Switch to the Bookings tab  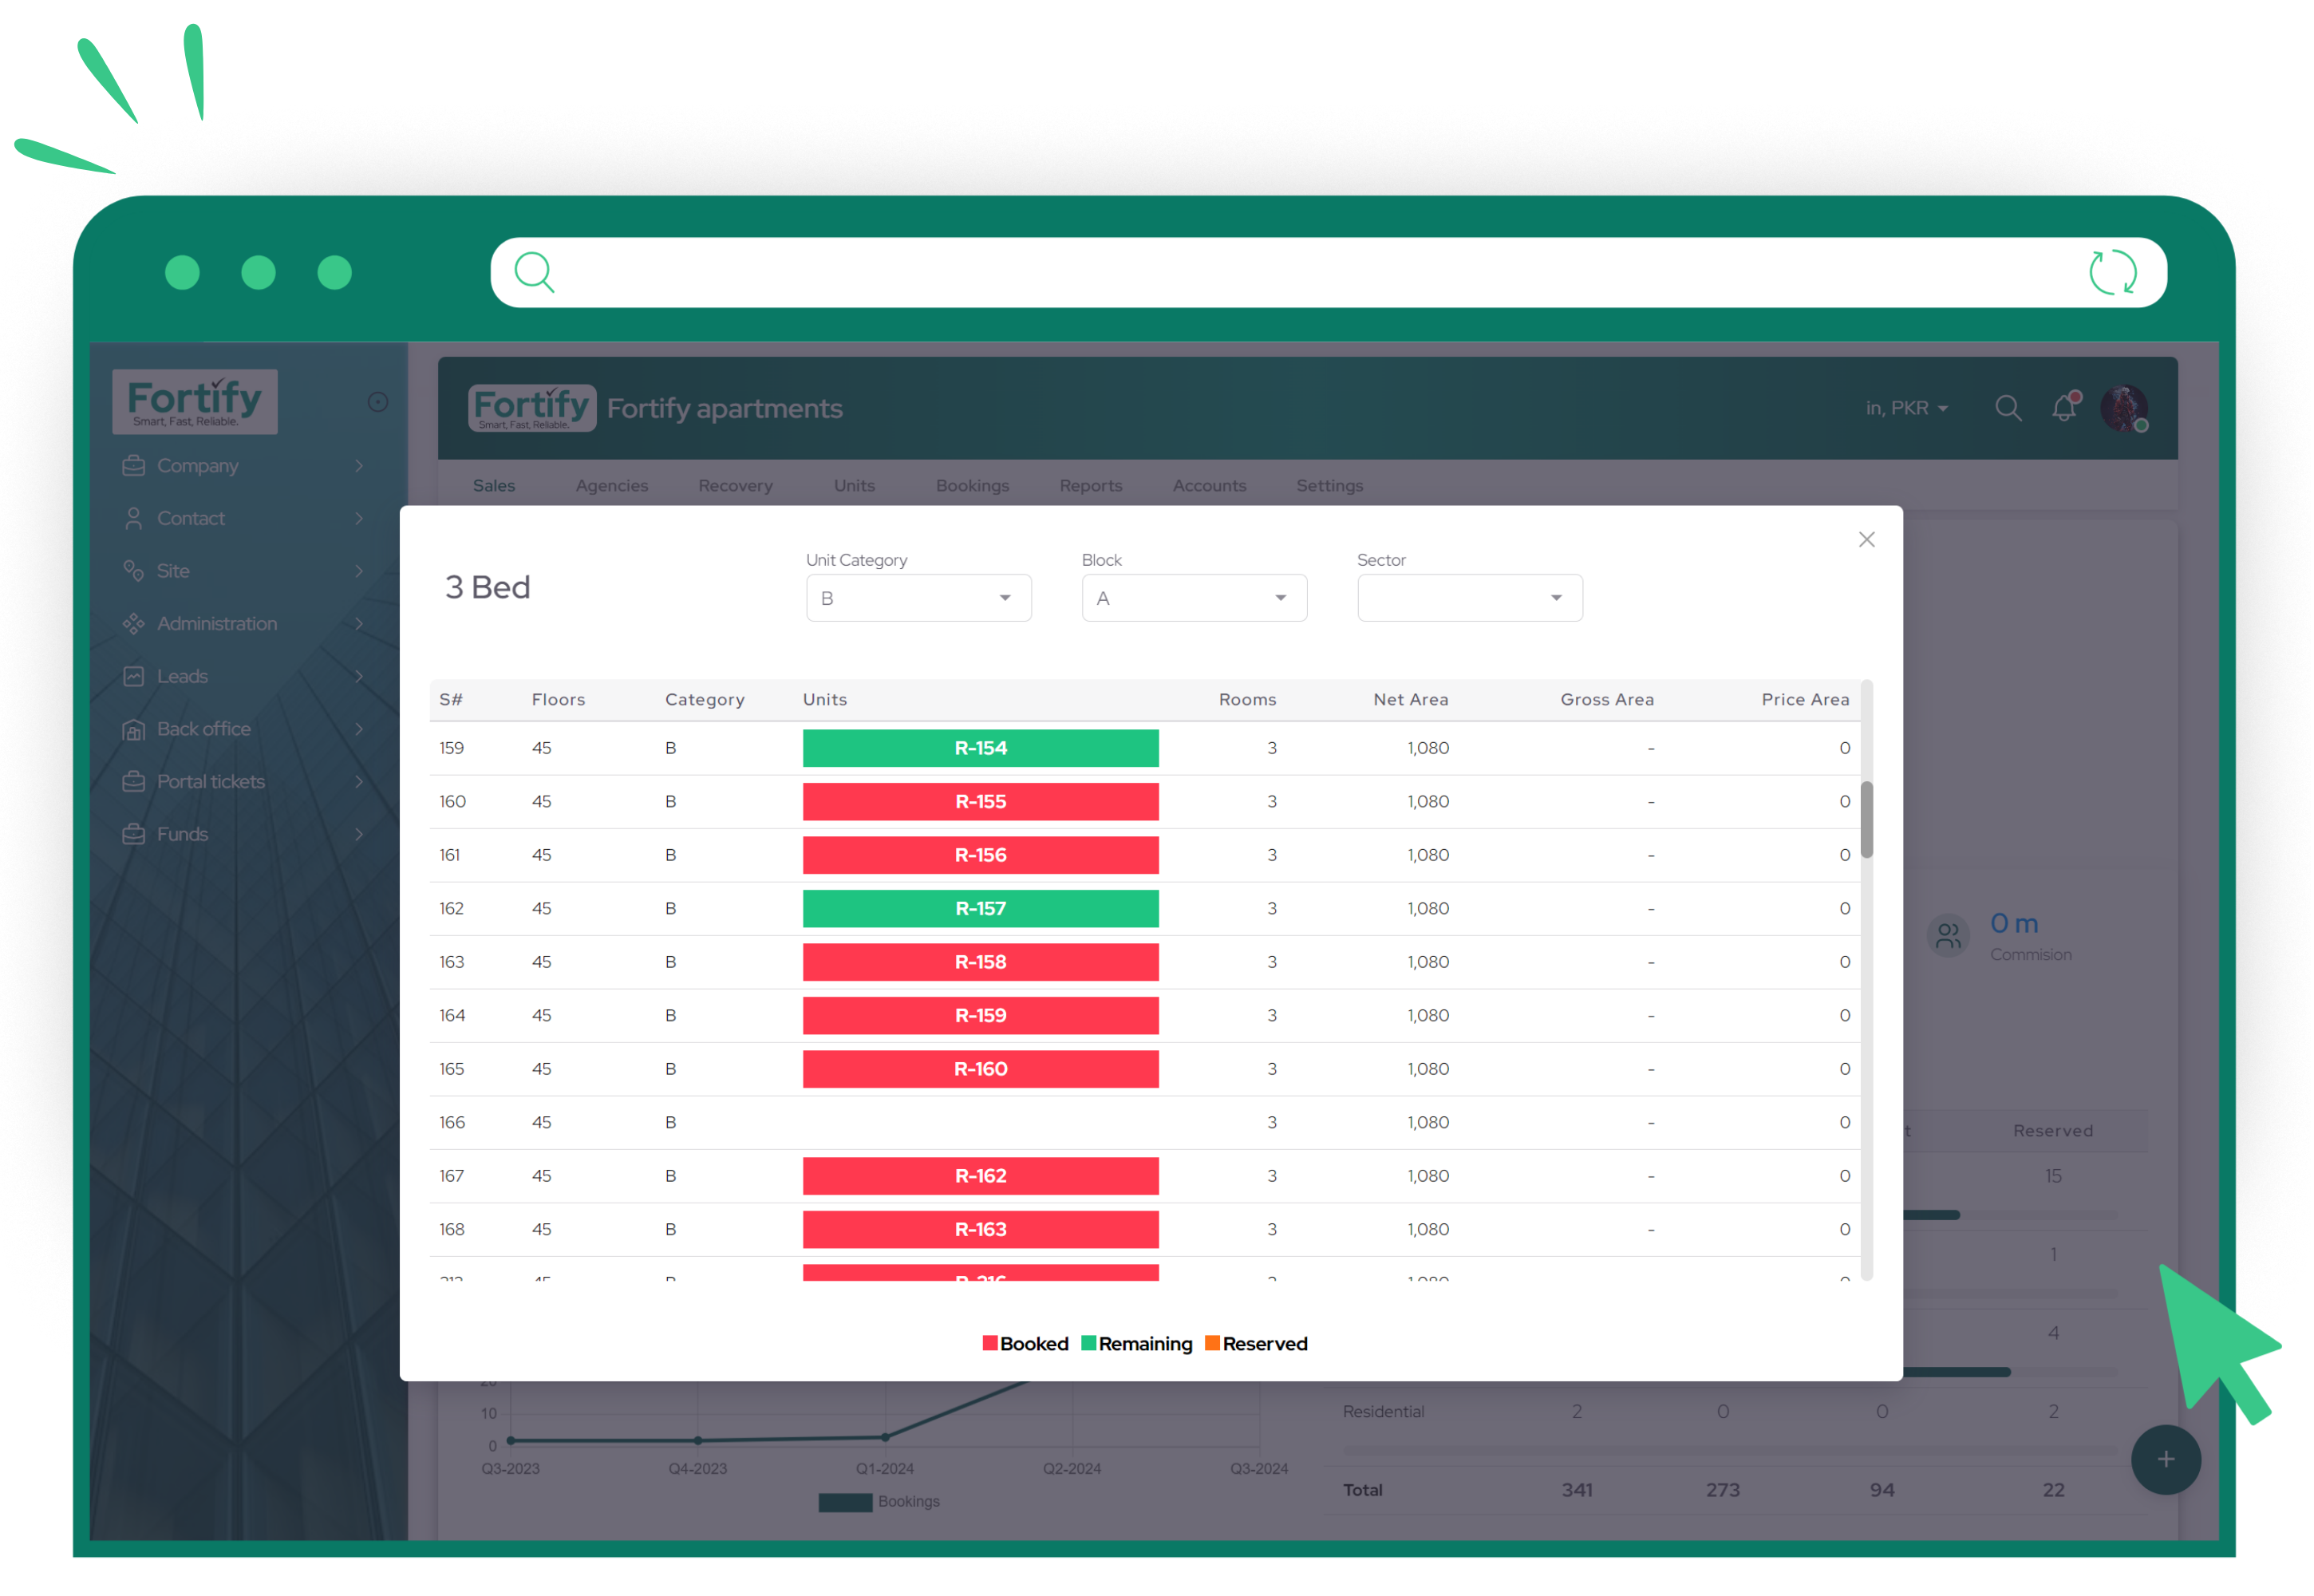tap(972, 486)
